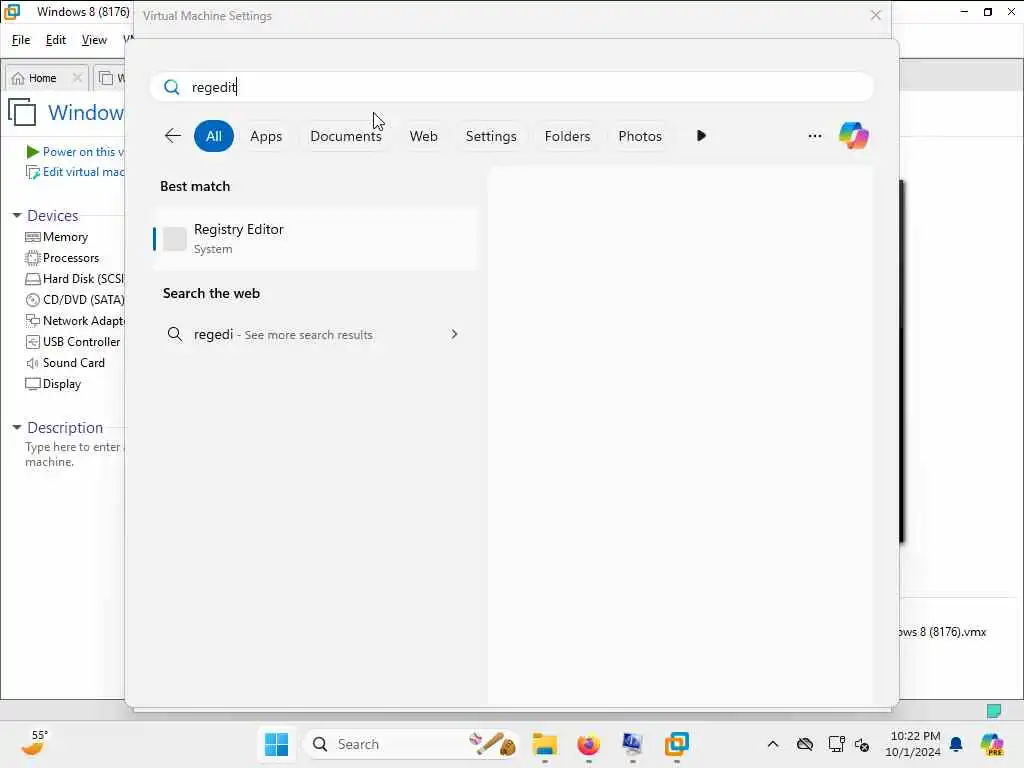Viewport: 1024px width, 768px height.
Task: Filter results by Settings
Action: pyautogui.click(x=490, y=136)
